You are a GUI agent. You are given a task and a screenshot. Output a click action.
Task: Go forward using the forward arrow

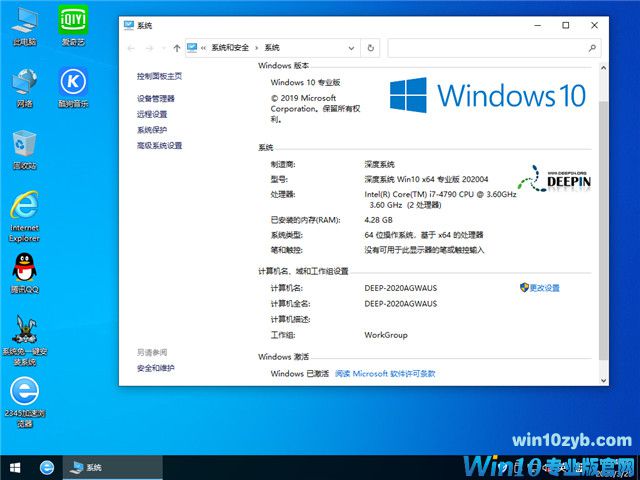pos(149,48)
